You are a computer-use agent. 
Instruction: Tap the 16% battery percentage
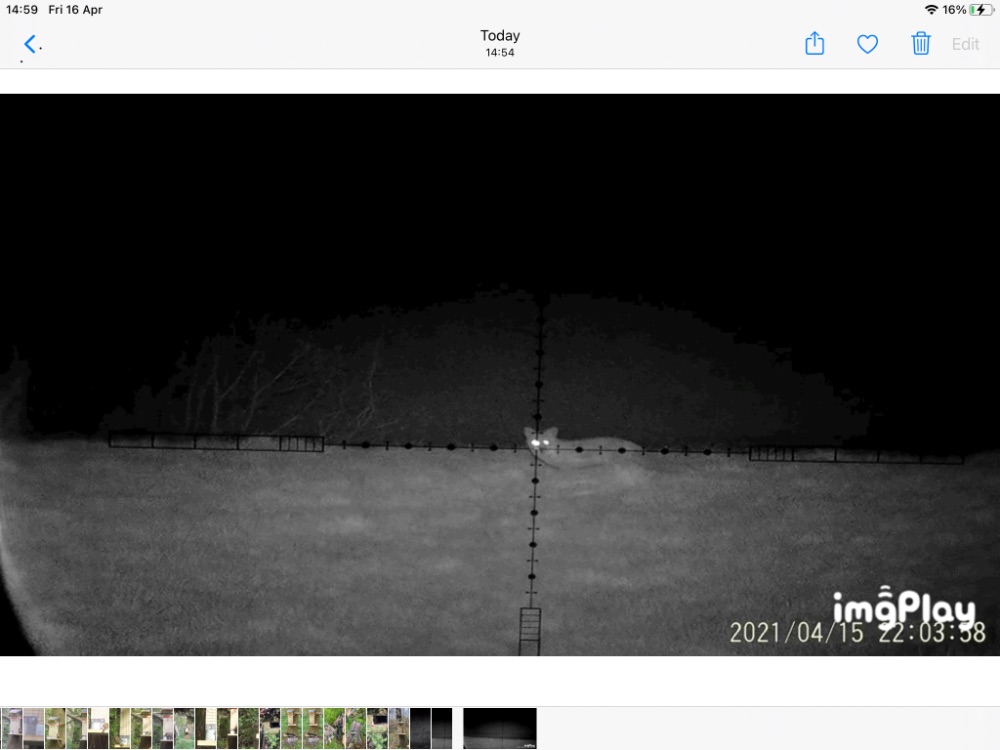(954, 10)
